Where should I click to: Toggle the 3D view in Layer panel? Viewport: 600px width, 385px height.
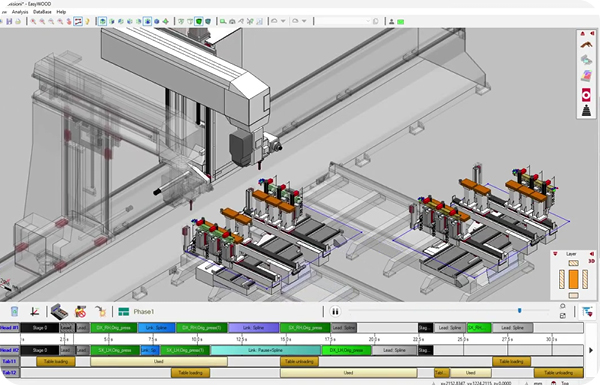(x=592, y=261)
